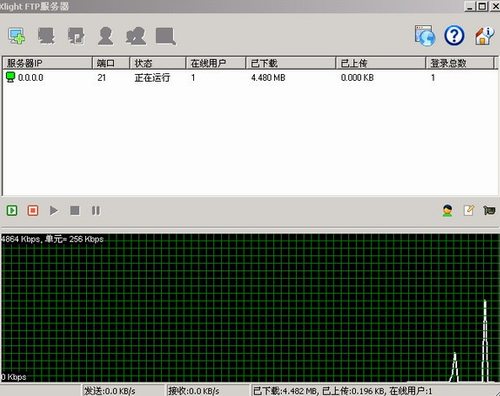Click port value 21 in server row
The height and width of the screenshot is (396, 500).
click(x=102, y=78)
